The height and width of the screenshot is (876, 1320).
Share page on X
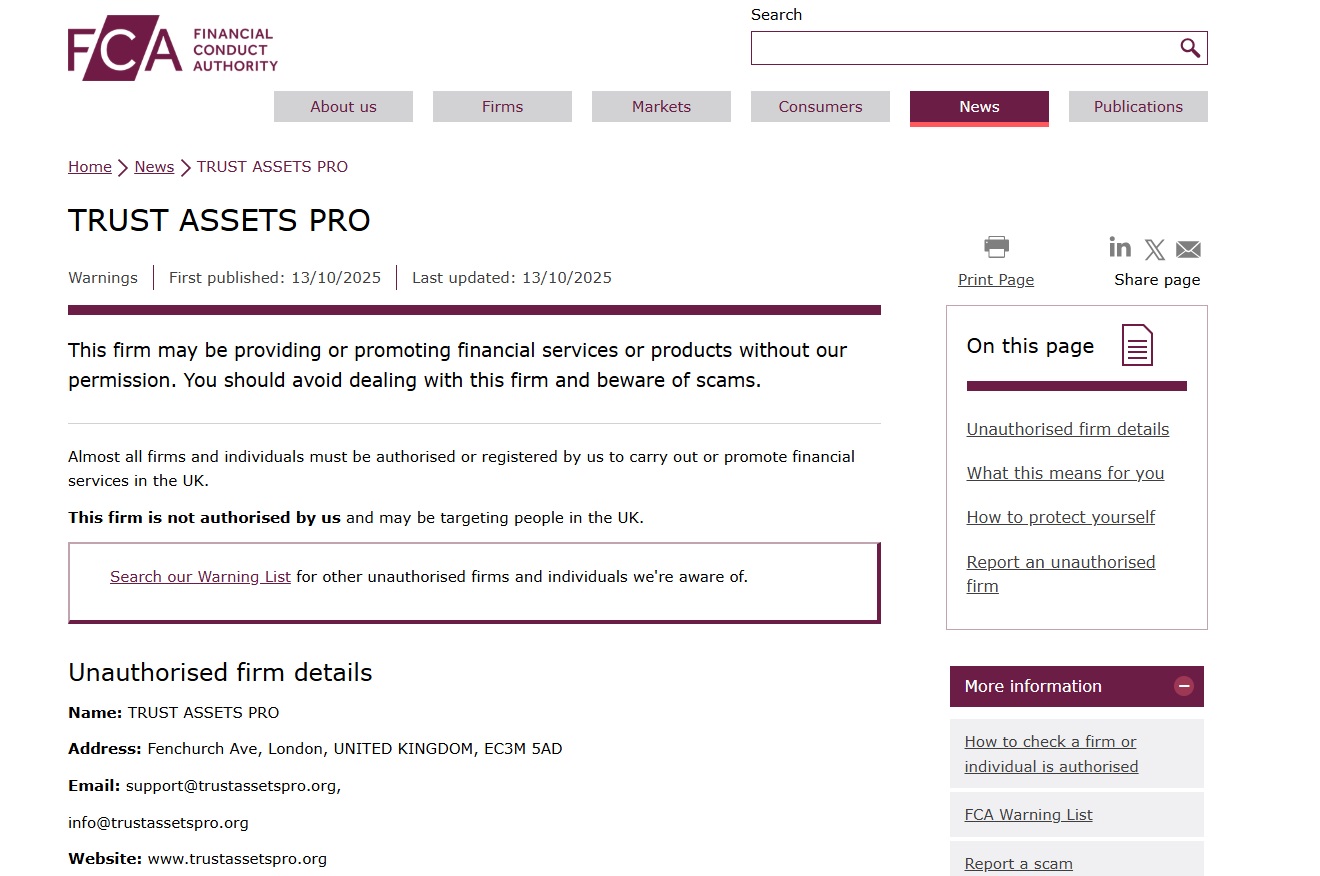coord(1154,249)
